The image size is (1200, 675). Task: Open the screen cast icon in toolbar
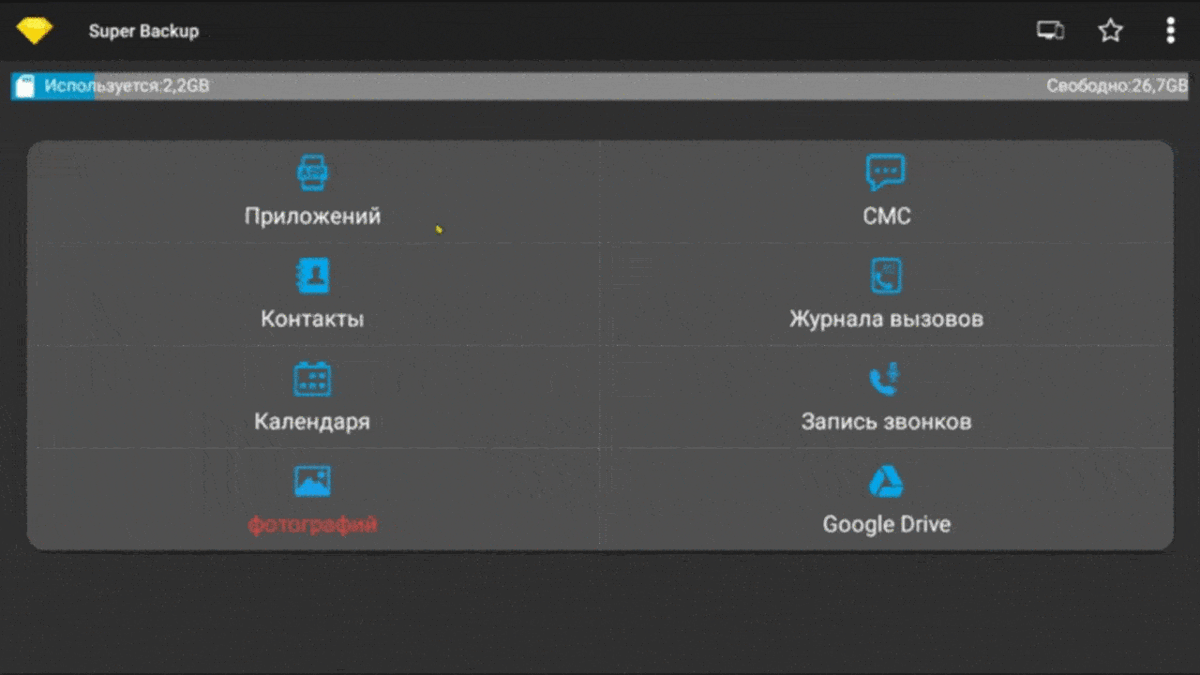pos(1048,31)
